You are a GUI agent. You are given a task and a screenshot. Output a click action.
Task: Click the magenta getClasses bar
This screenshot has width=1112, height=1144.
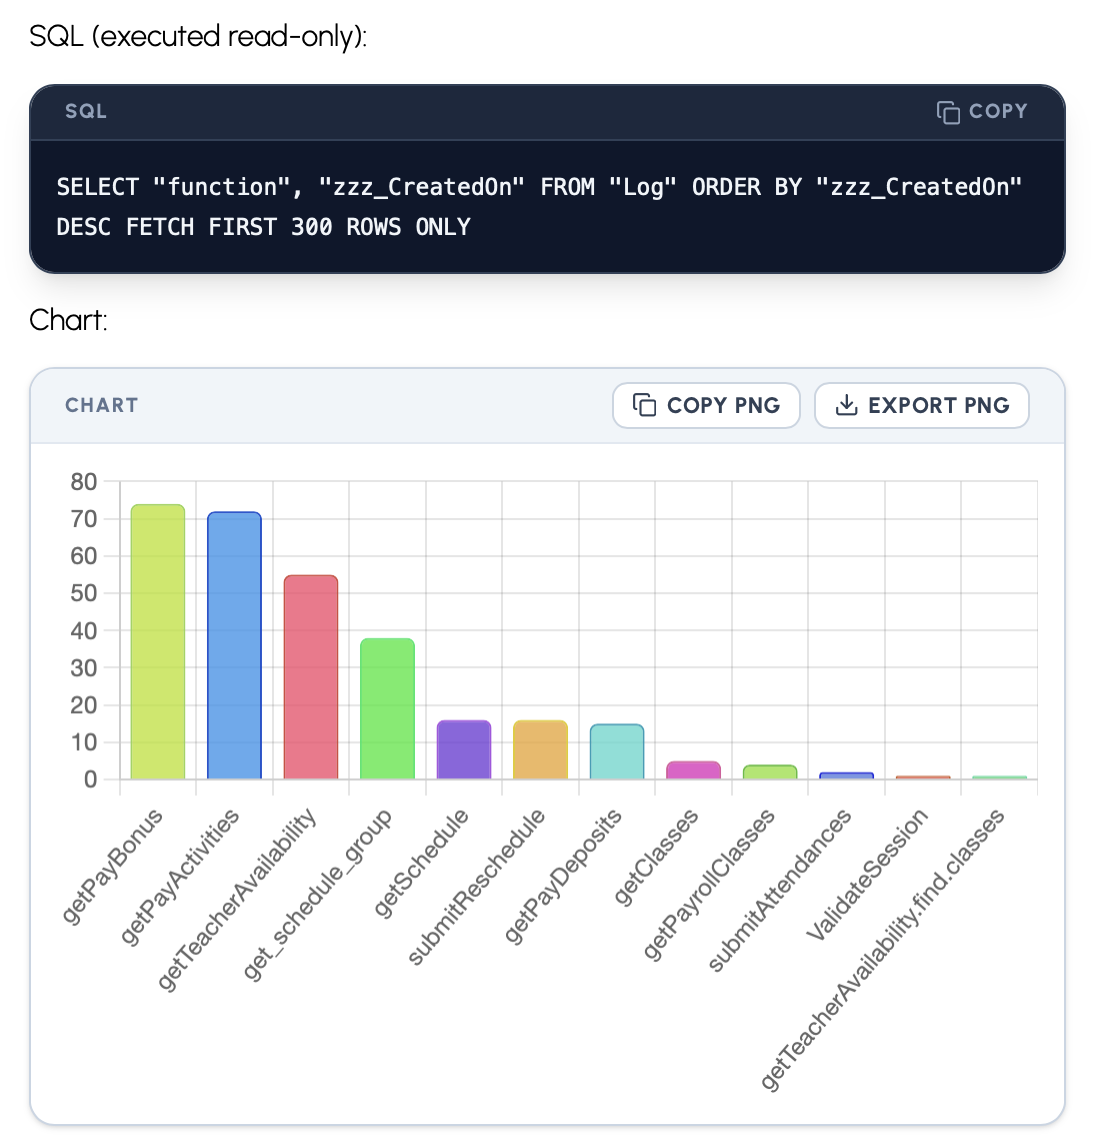coord(693,770)
